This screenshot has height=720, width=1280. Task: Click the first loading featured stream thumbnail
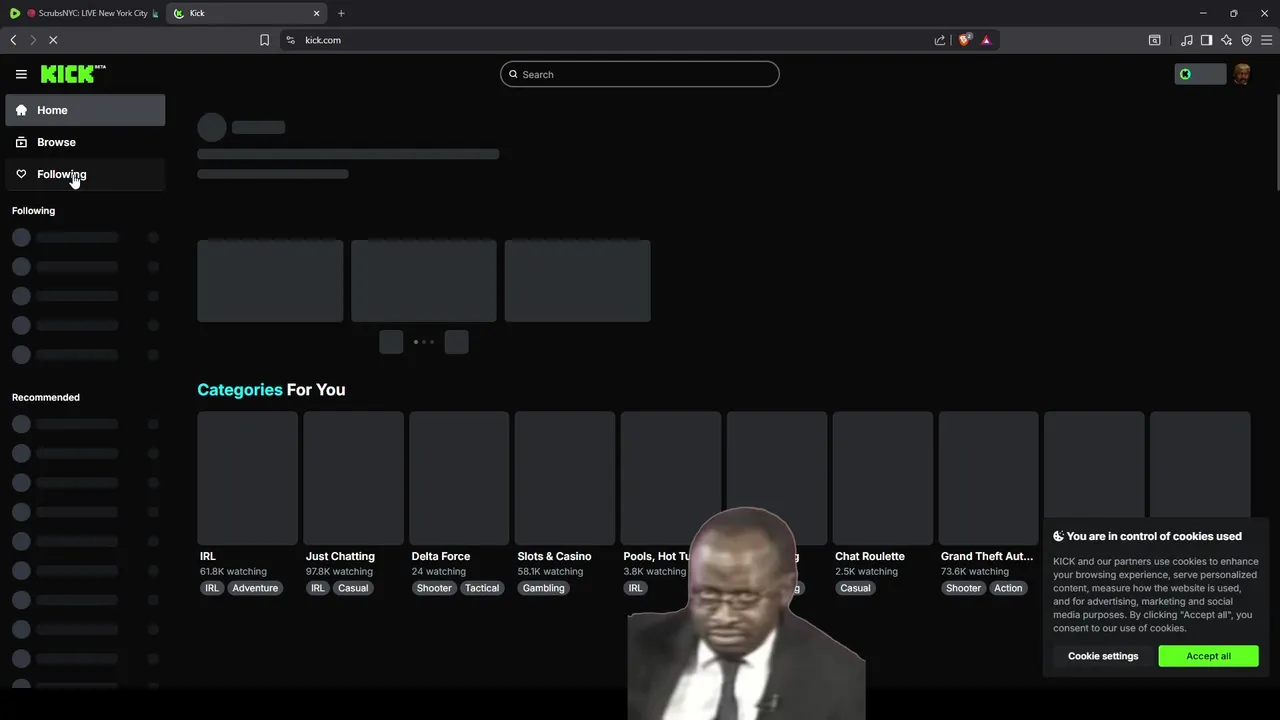point(270,281)
